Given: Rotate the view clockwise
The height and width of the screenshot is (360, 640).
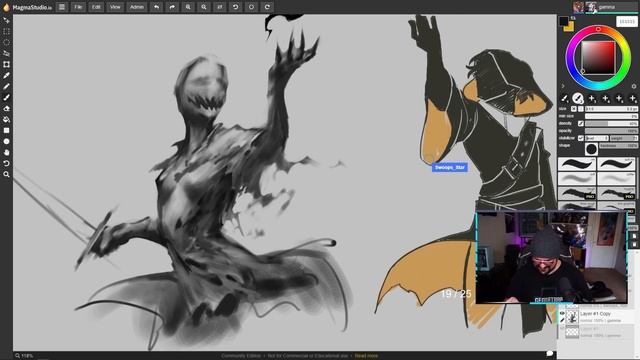Looking at the screenshot, I should click(267, 7).
